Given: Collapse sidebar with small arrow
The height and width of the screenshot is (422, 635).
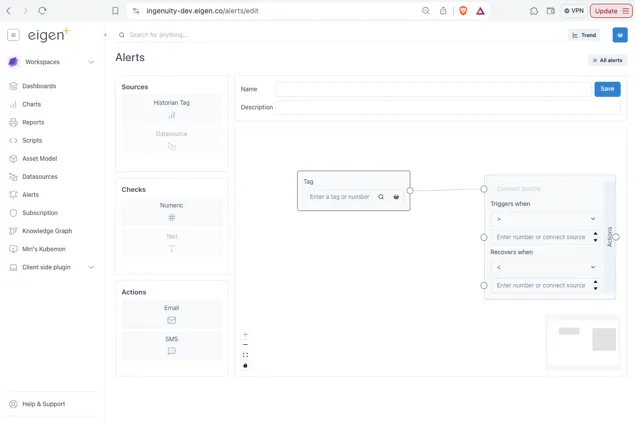Looking at the screenshot, I should click(105, 35).
